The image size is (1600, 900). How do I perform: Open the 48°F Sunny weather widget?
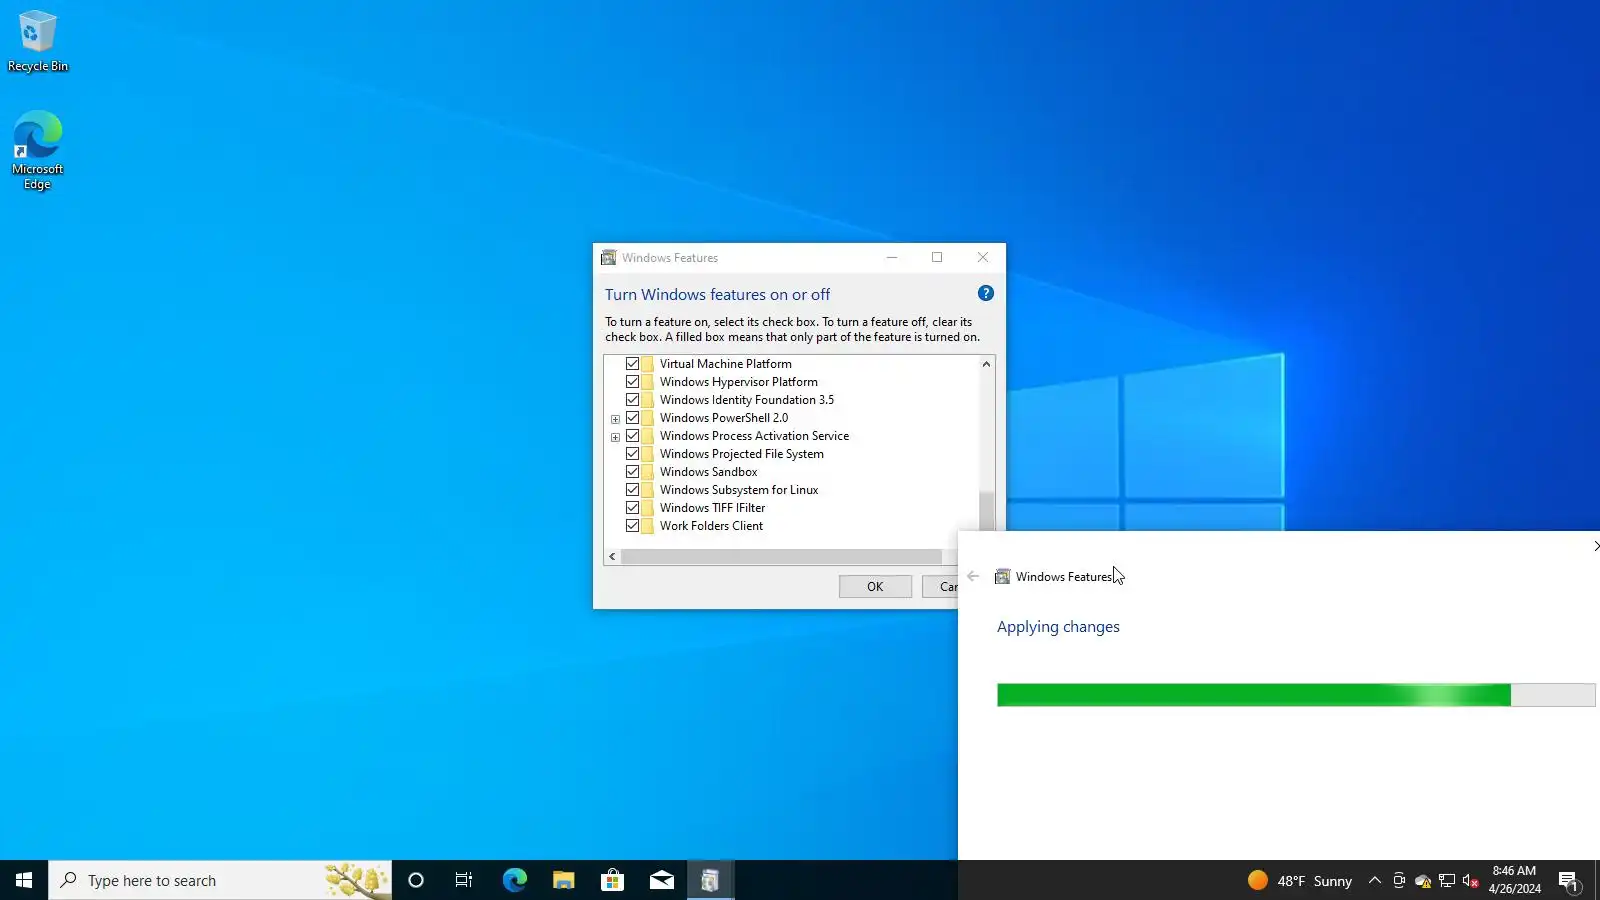(x=1300, y=880)
